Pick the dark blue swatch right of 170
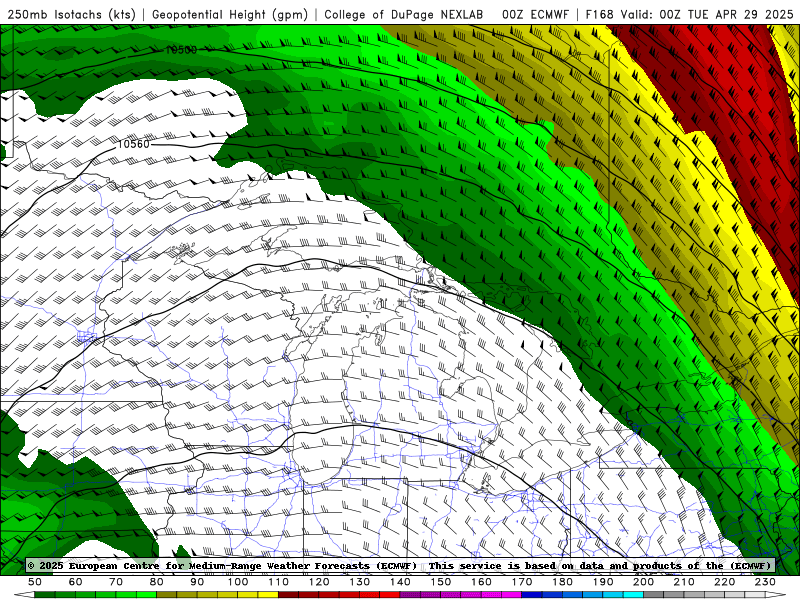This screenshot has height=600, width=800. 532,595
